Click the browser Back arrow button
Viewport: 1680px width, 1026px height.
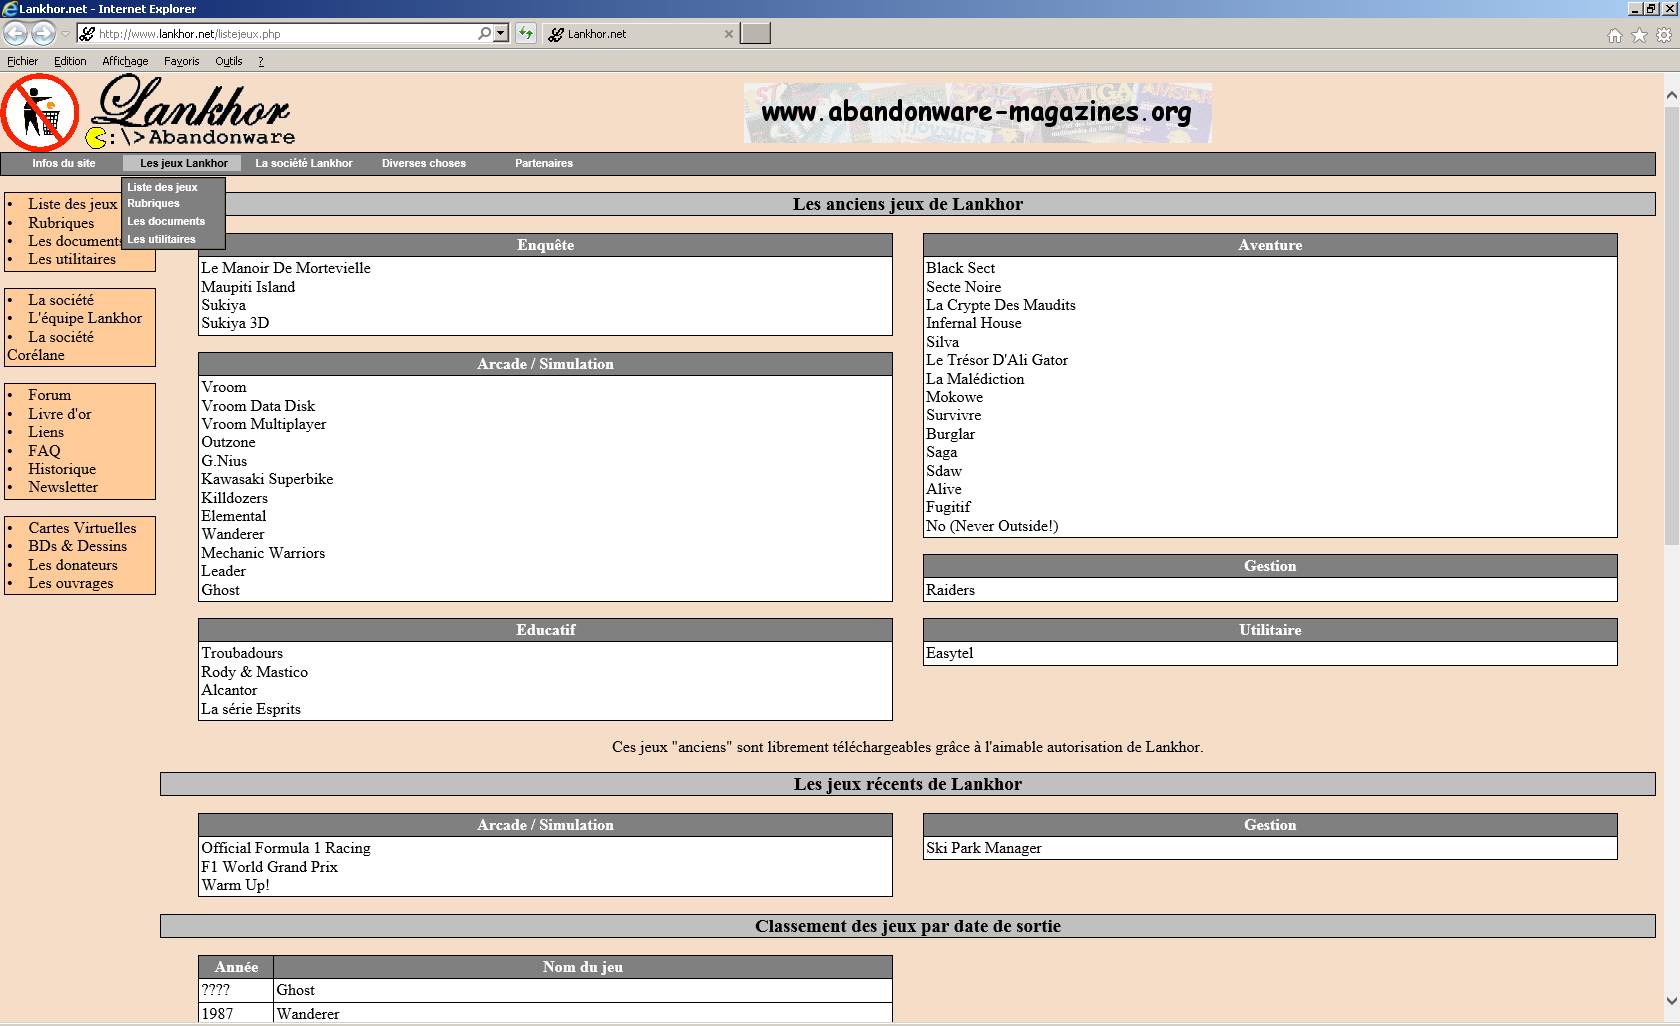pos(15,34)
